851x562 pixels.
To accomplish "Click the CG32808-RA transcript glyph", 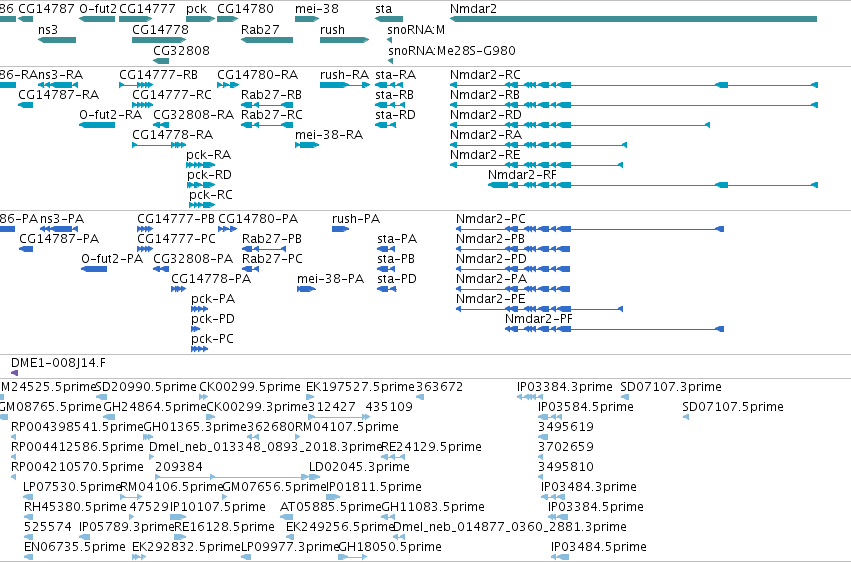I will [161, 125].
